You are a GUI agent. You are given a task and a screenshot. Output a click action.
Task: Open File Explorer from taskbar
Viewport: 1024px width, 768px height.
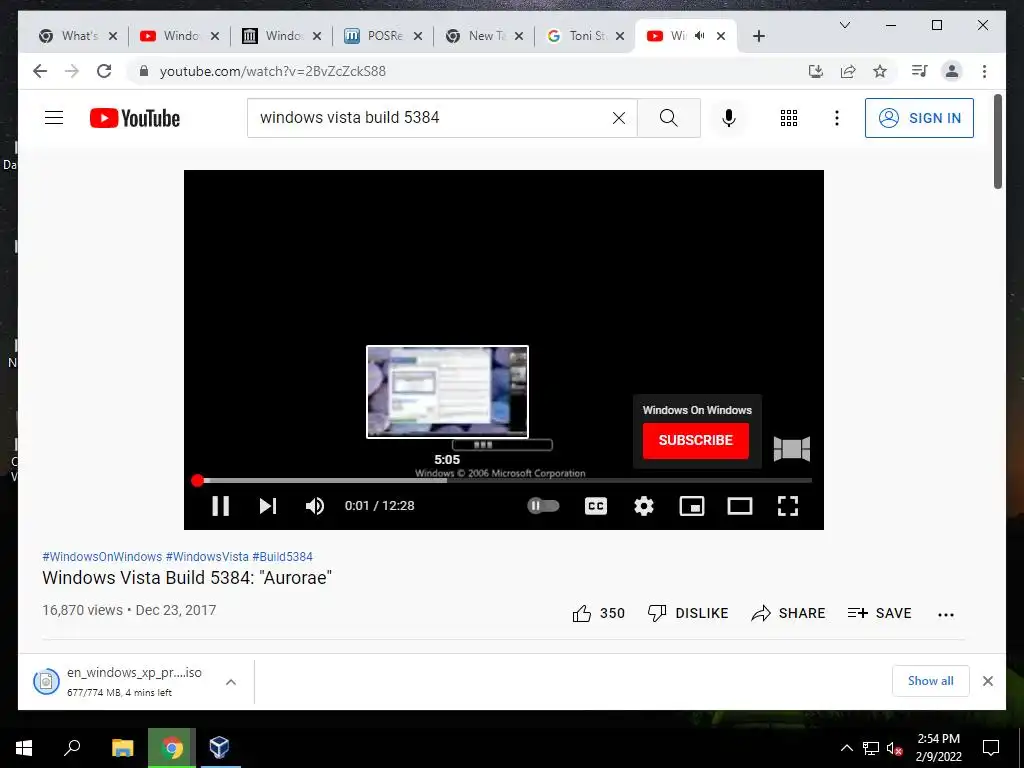pyautogui.click(x=122, y=748)
